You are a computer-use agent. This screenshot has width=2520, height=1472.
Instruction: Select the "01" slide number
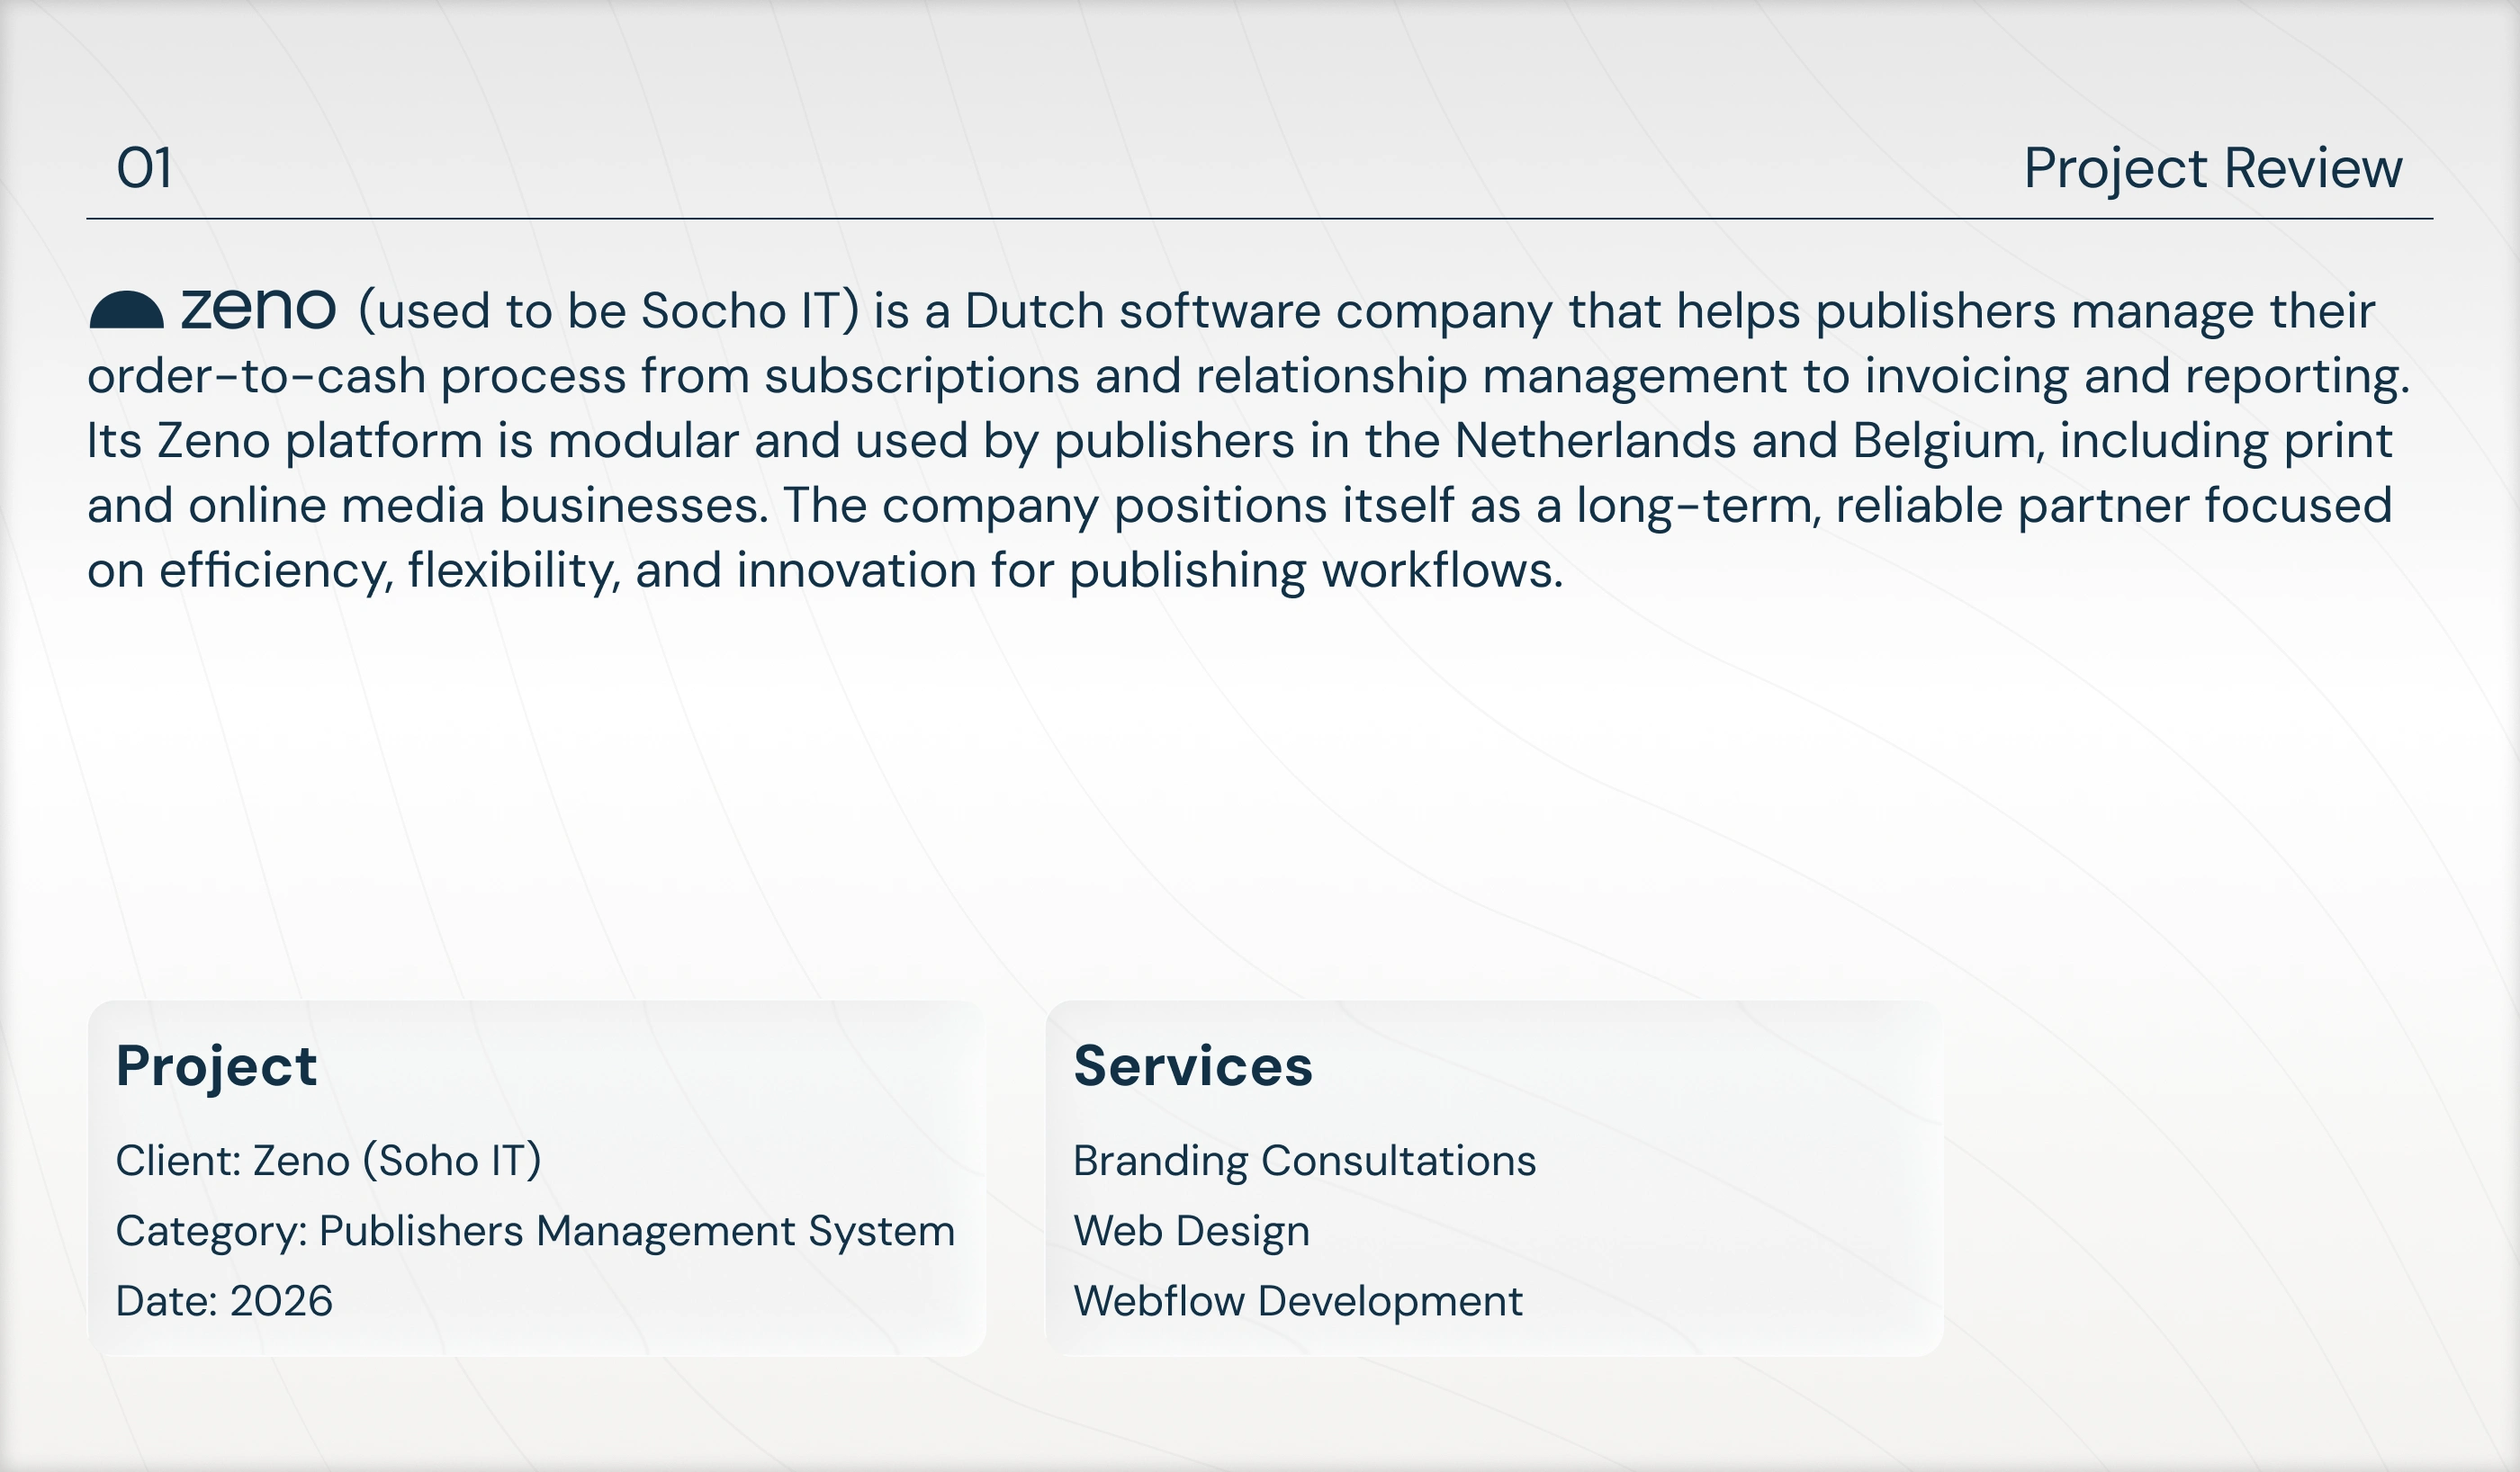(144, 168)
